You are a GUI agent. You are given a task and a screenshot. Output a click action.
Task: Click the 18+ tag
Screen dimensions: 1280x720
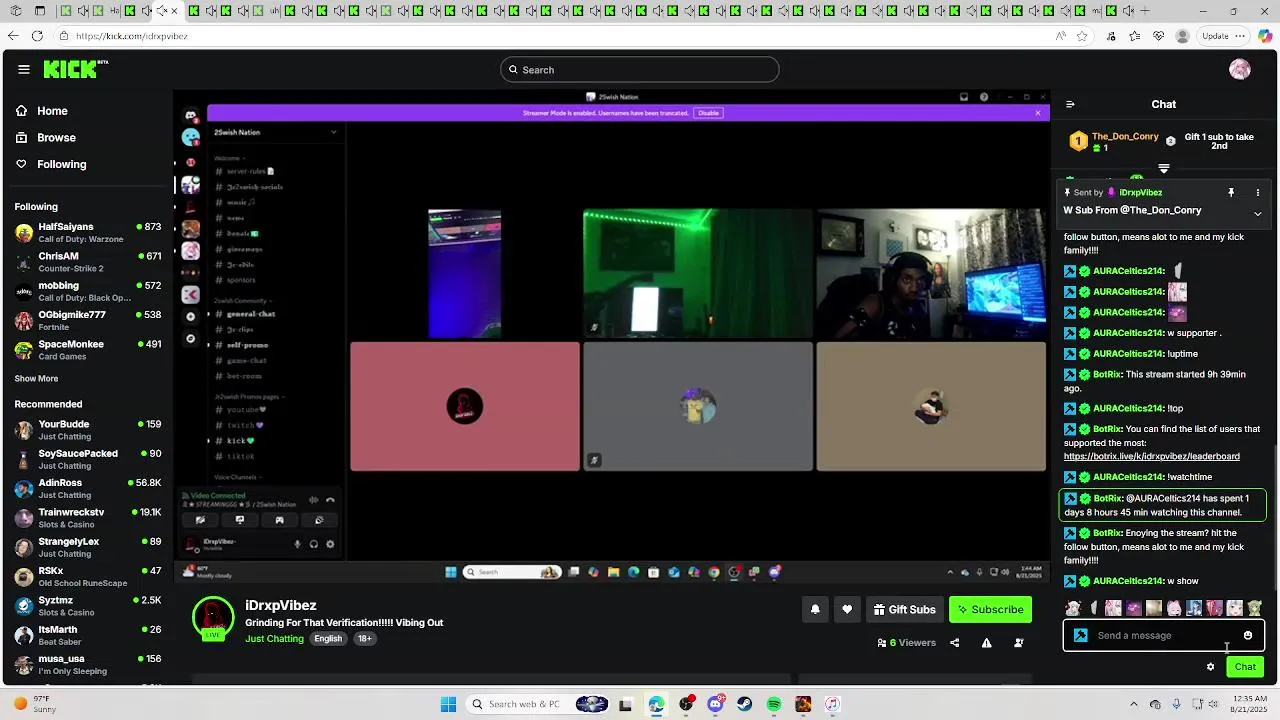click(365, 639)
